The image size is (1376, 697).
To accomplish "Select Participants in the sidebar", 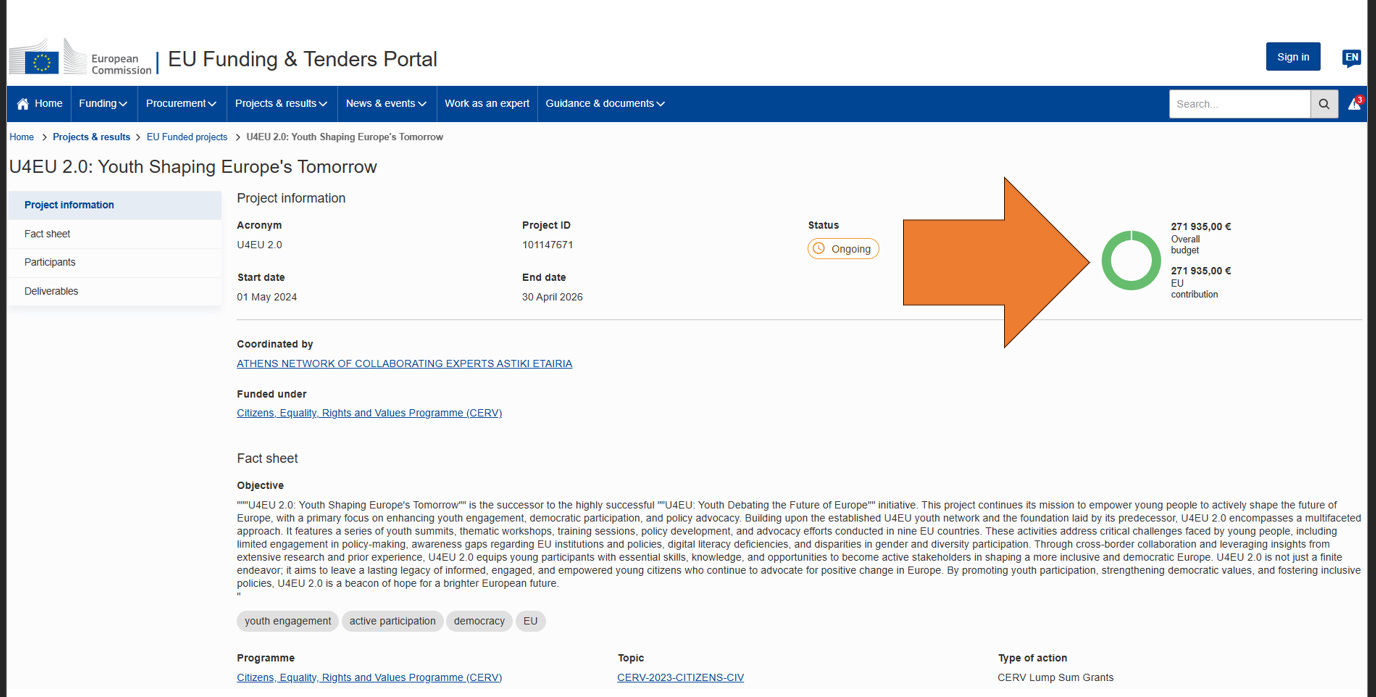I will pos(115,262).
